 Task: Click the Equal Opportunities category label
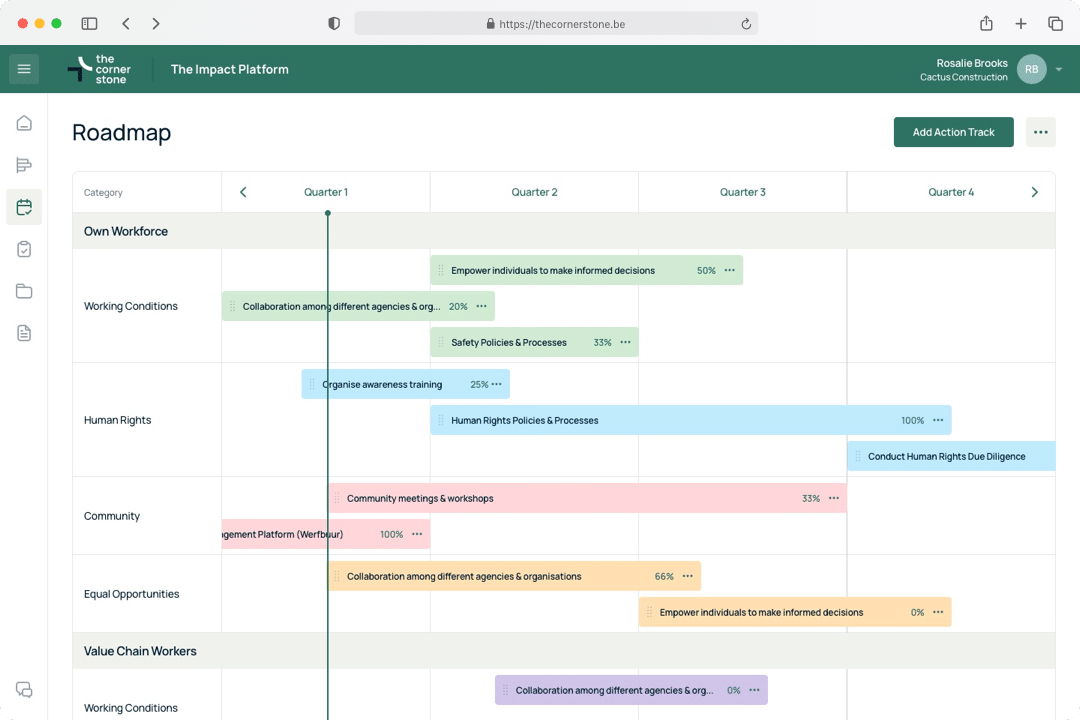(x=132, y=594)
